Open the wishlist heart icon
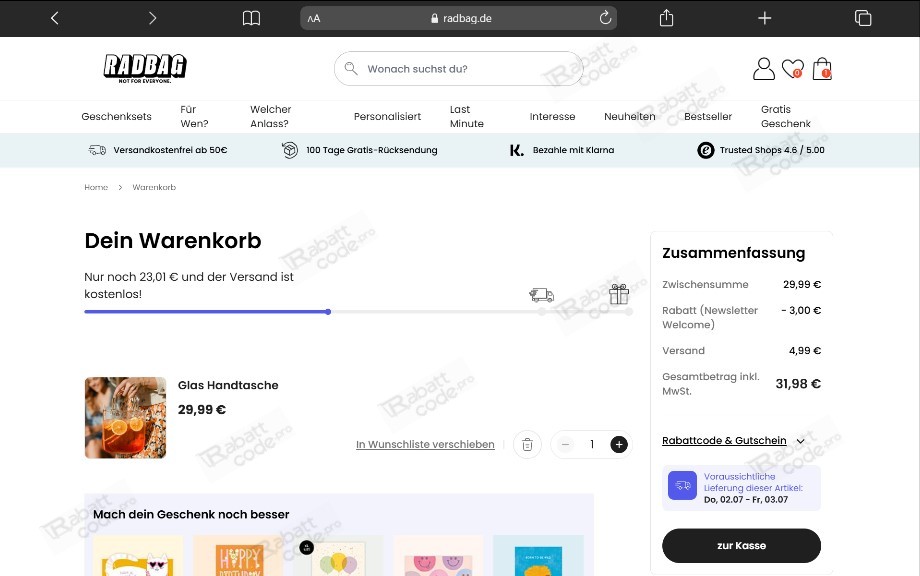920x576 pixels. 792,69
